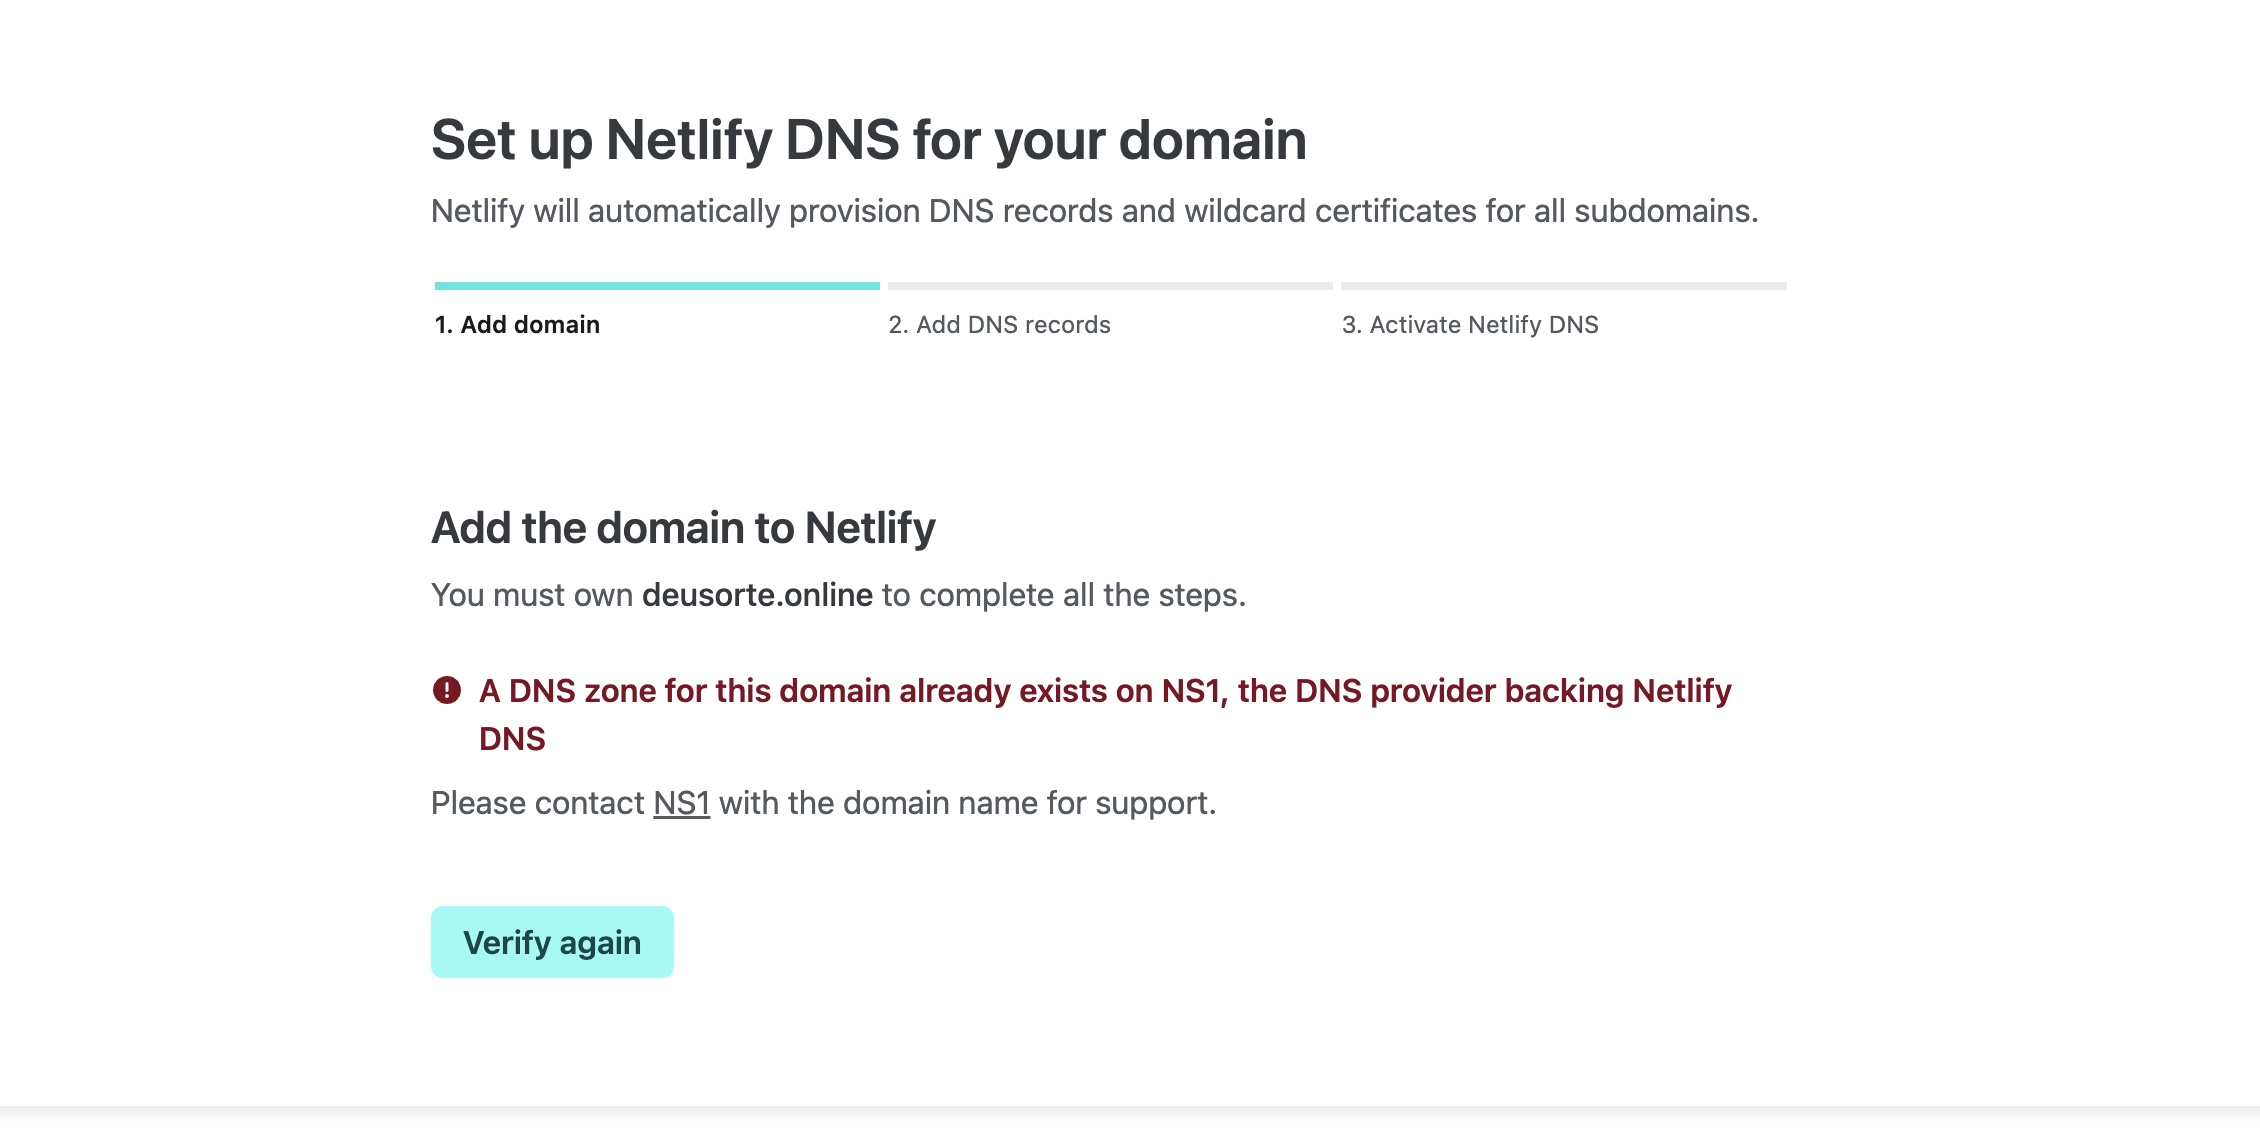Click the red "DNS zone already exists" error text

[x=1105, y=691]
